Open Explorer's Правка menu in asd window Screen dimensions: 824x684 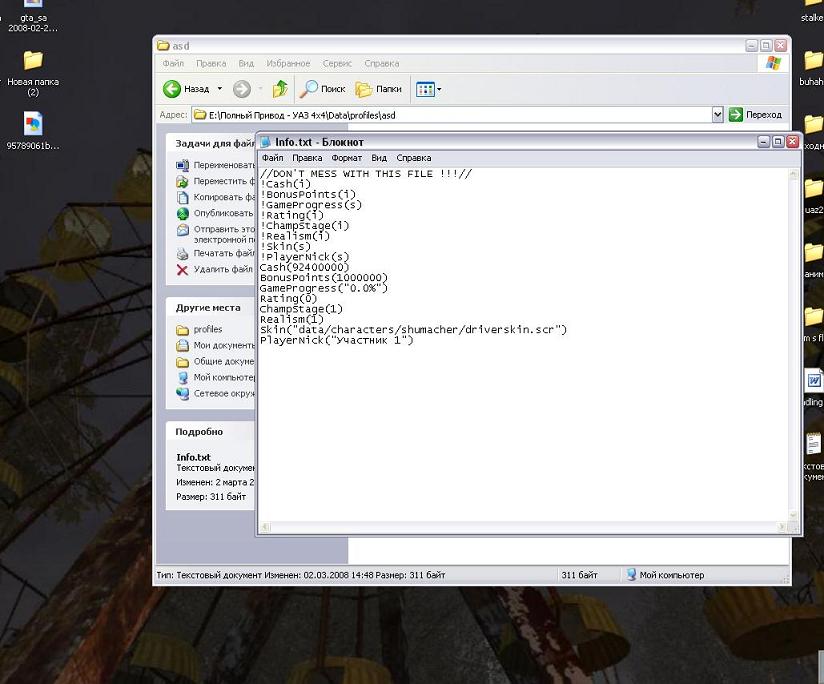(211, 63)
